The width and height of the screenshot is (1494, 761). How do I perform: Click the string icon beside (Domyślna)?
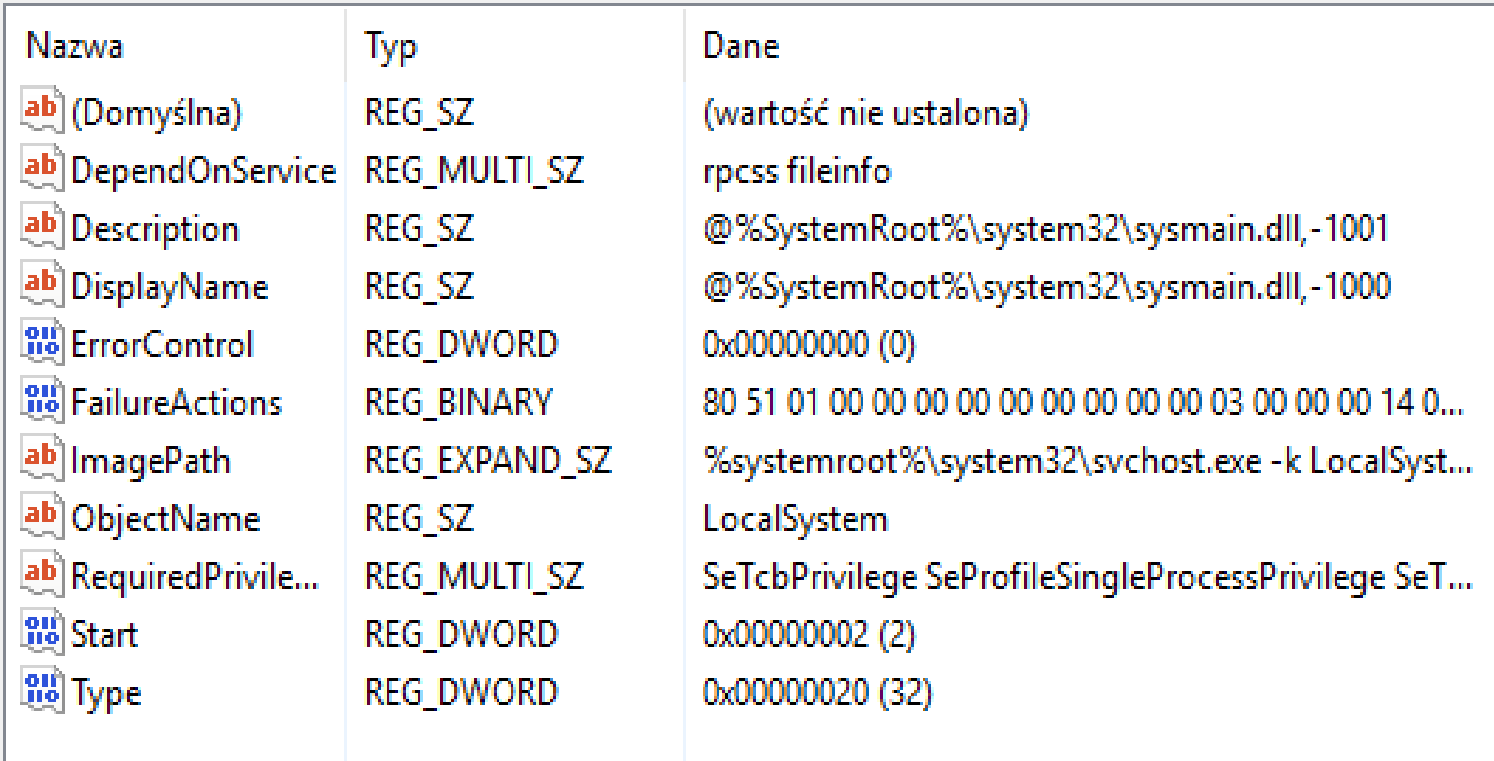[41, 113]
